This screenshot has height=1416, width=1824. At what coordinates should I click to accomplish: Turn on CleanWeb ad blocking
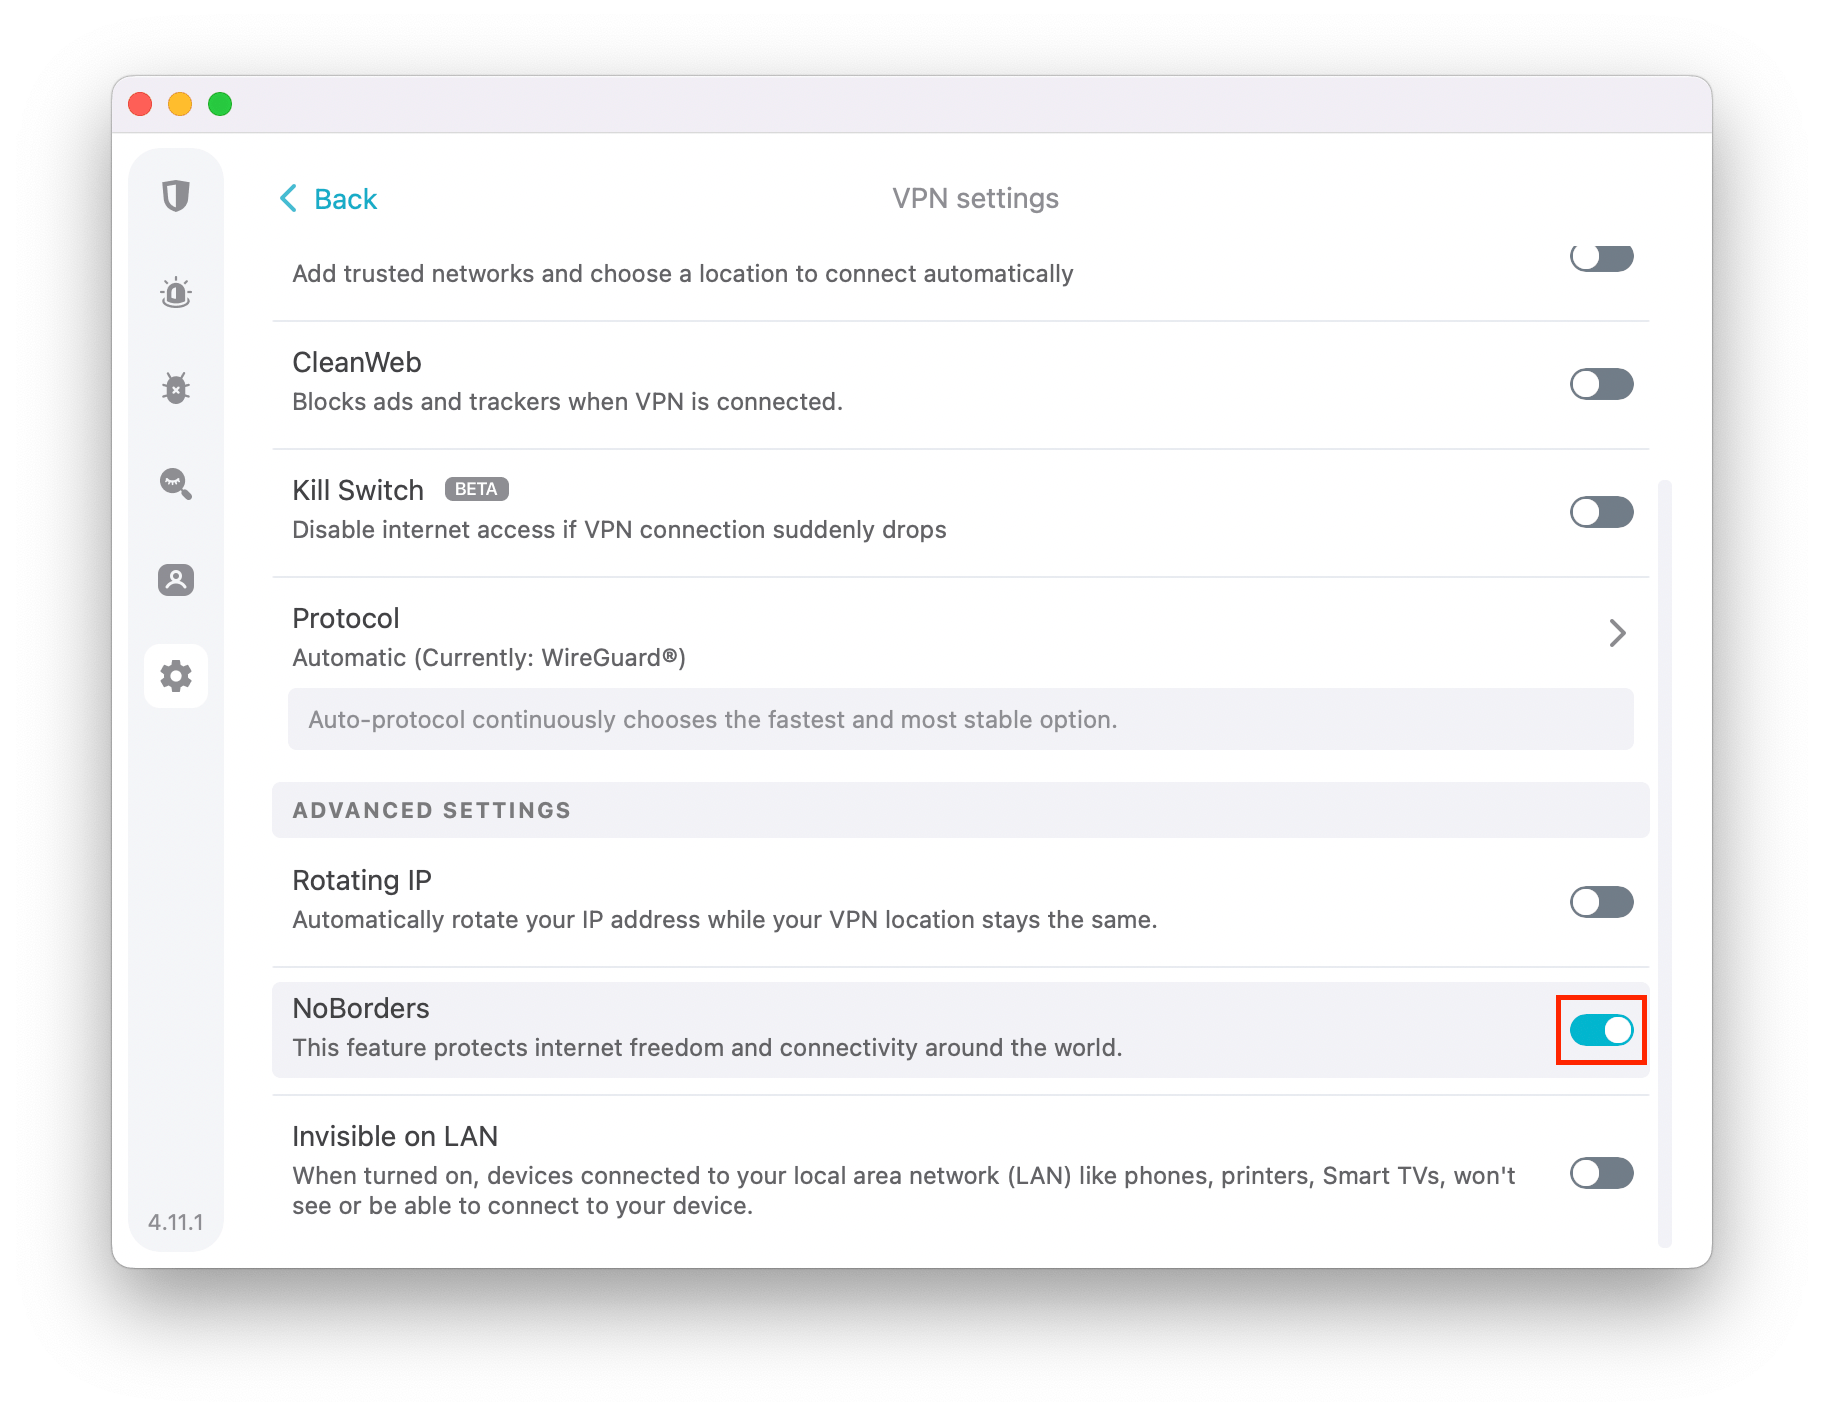[1600, 384]
